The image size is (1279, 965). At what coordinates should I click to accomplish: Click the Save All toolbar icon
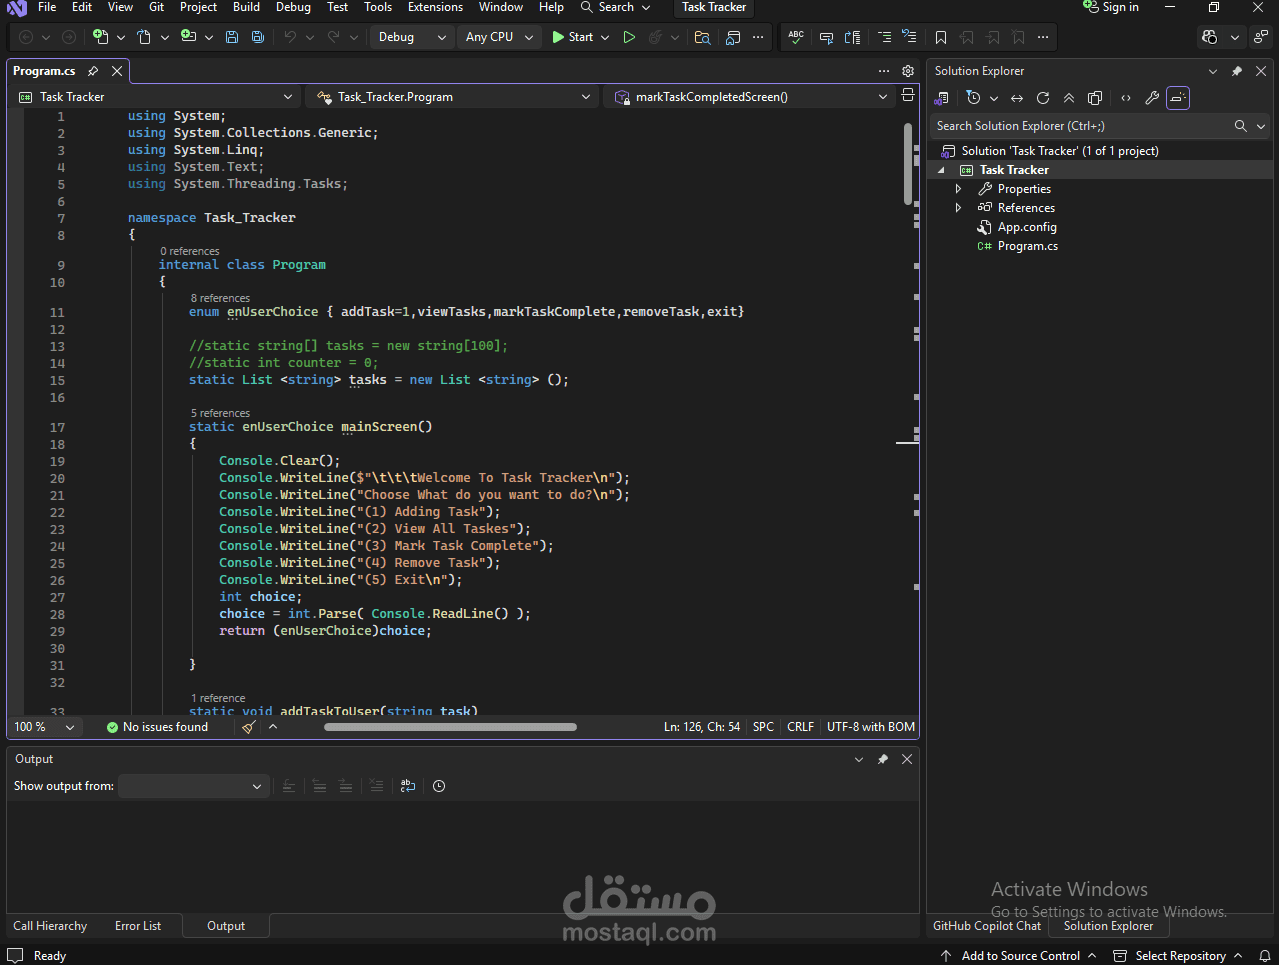(257, 37)
